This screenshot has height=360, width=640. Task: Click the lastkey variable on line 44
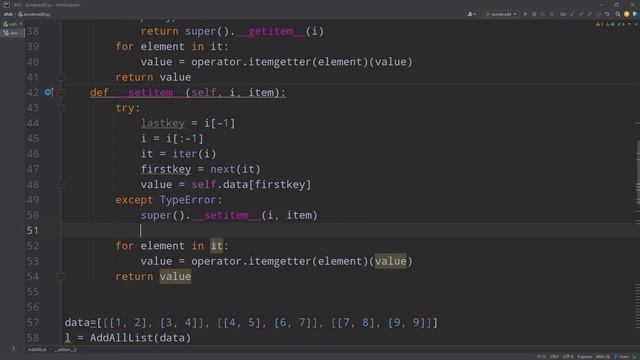pos(162,123)
